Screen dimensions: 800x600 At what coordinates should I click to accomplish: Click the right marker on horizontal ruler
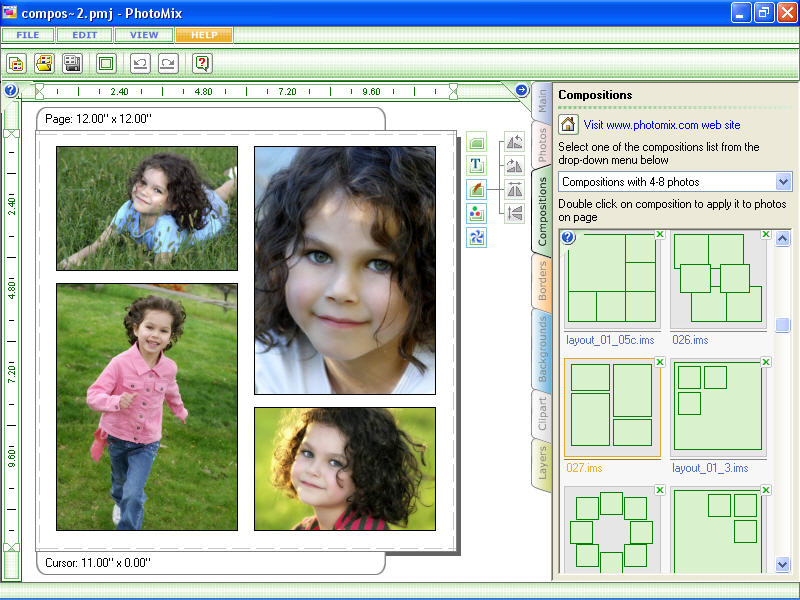point(453,91)
